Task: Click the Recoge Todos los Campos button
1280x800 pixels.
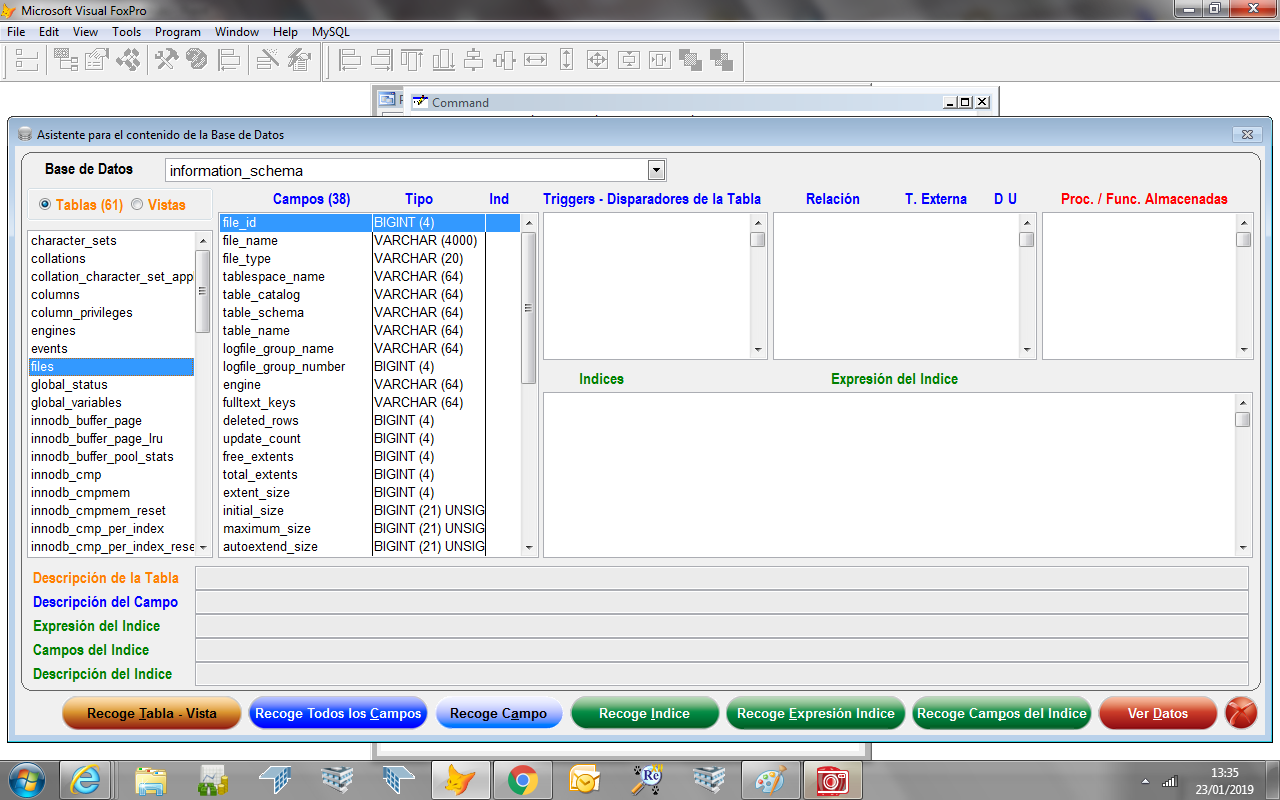Action: (x=339, y=713)
